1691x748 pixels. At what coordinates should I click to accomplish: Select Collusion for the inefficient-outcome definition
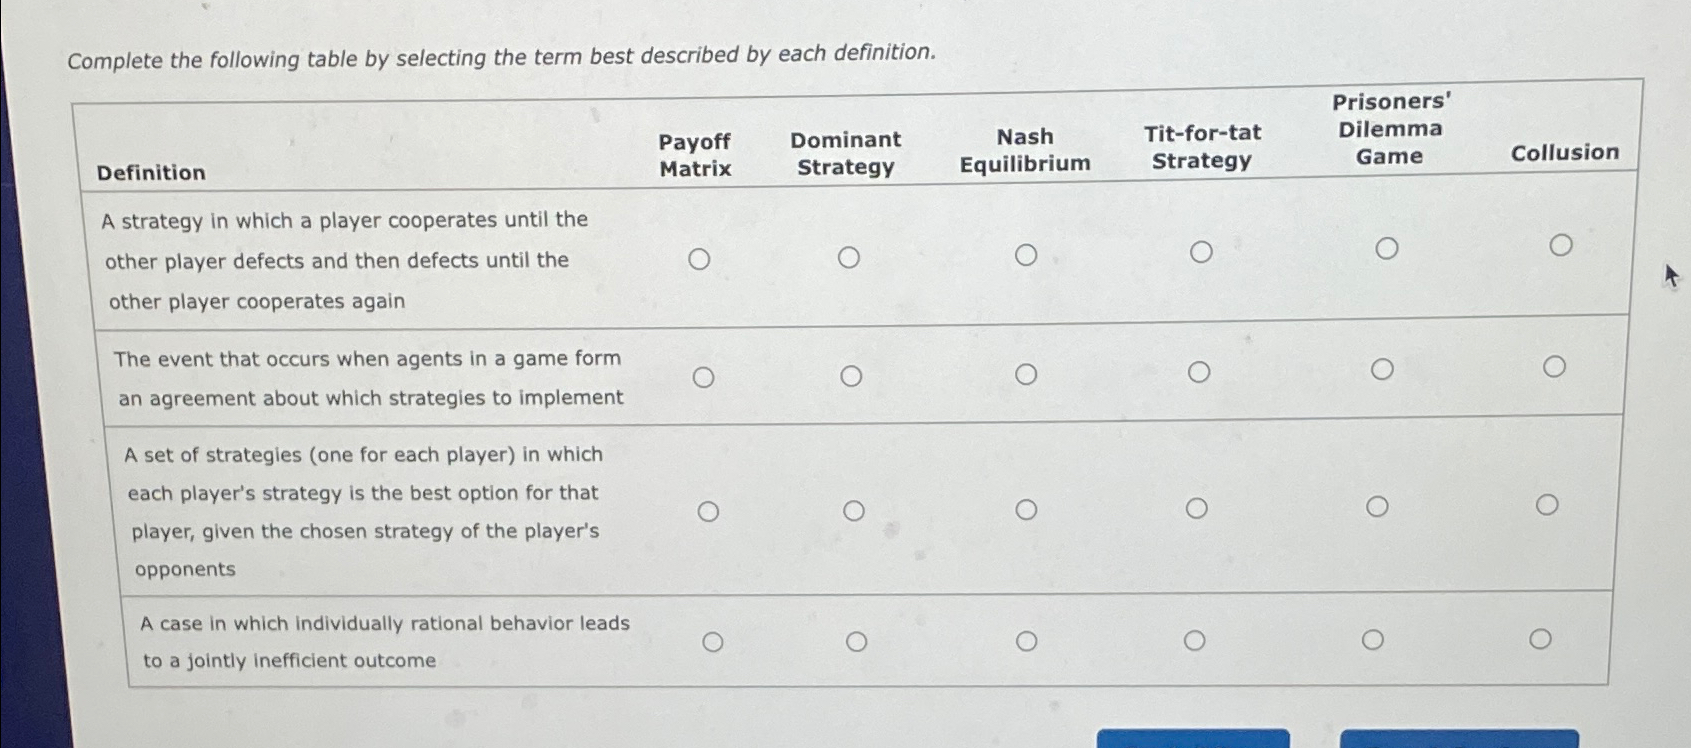point(1541,636)
